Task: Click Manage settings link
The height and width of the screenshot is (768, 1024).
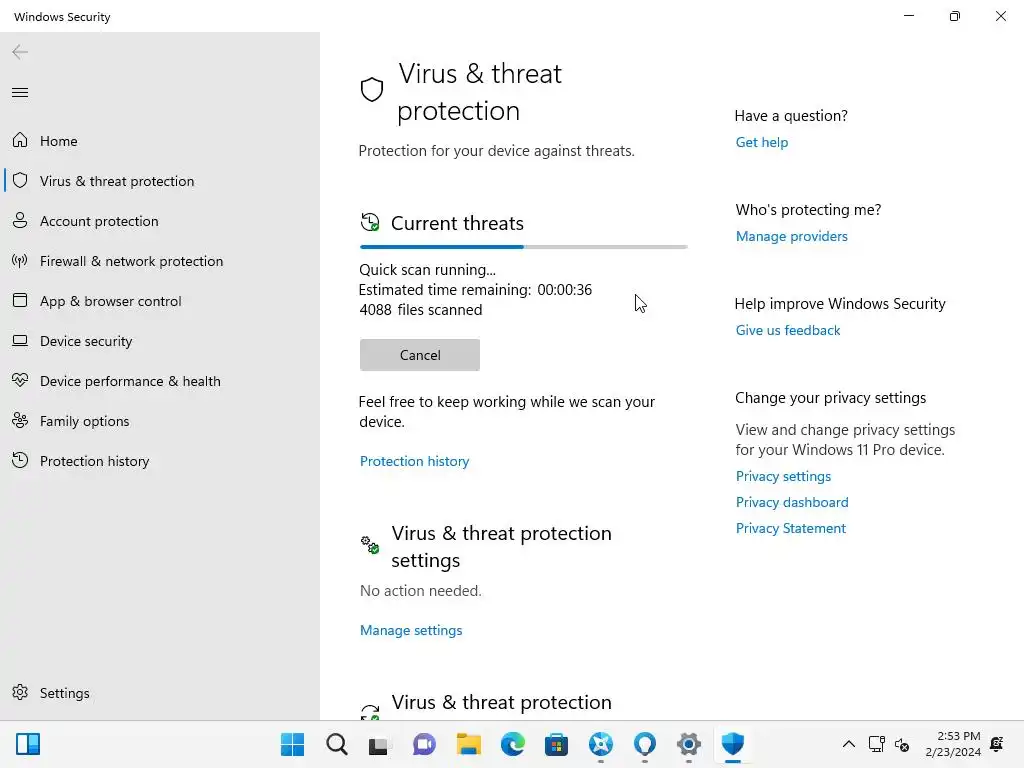Action: [x=411, y=630]
